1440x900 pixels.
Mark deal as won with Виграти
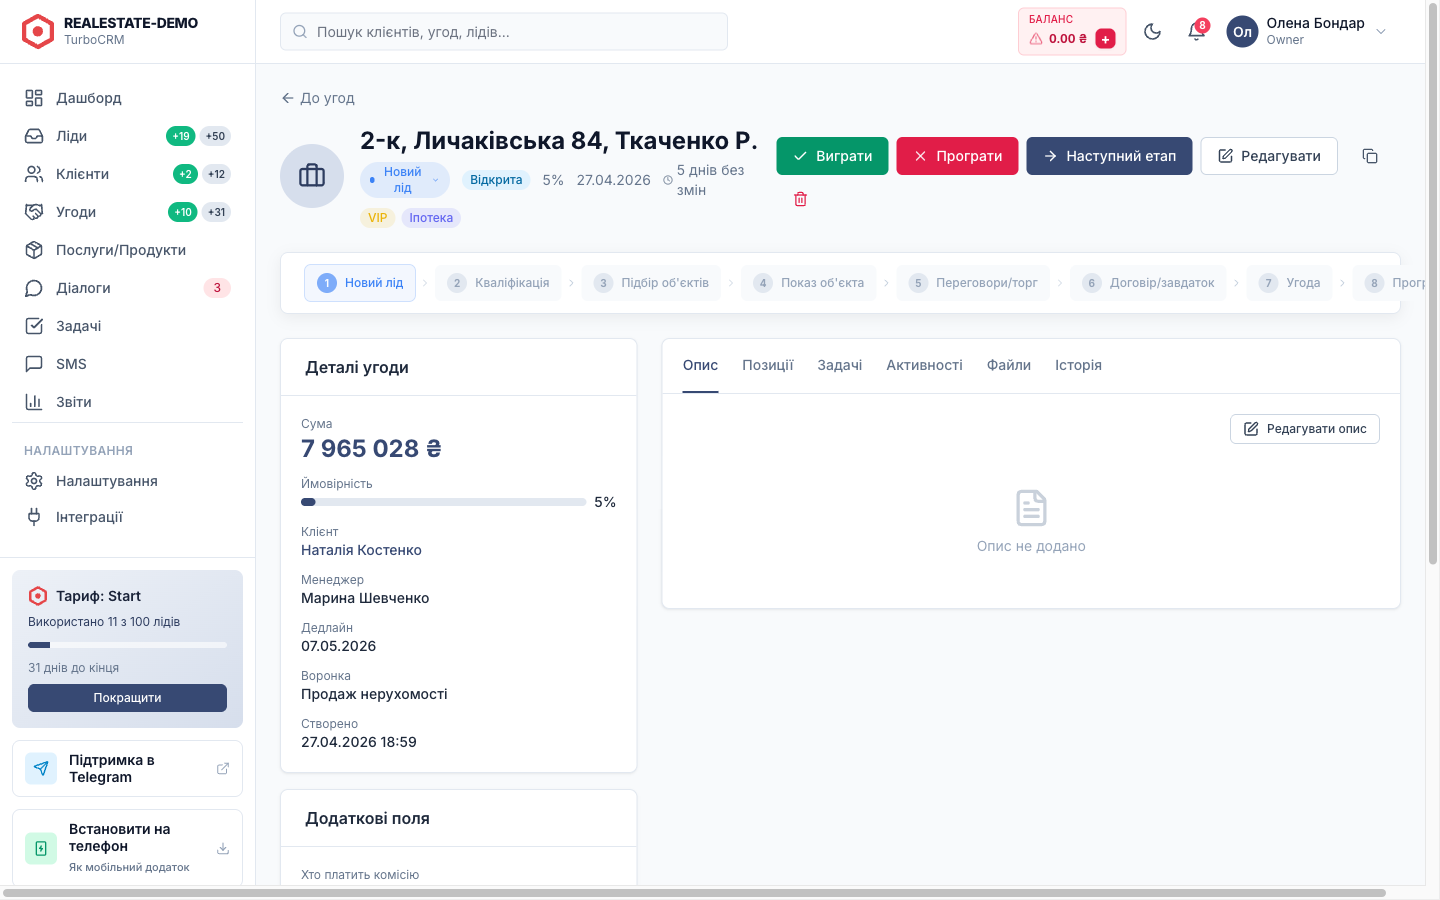[x=832, y=156]
